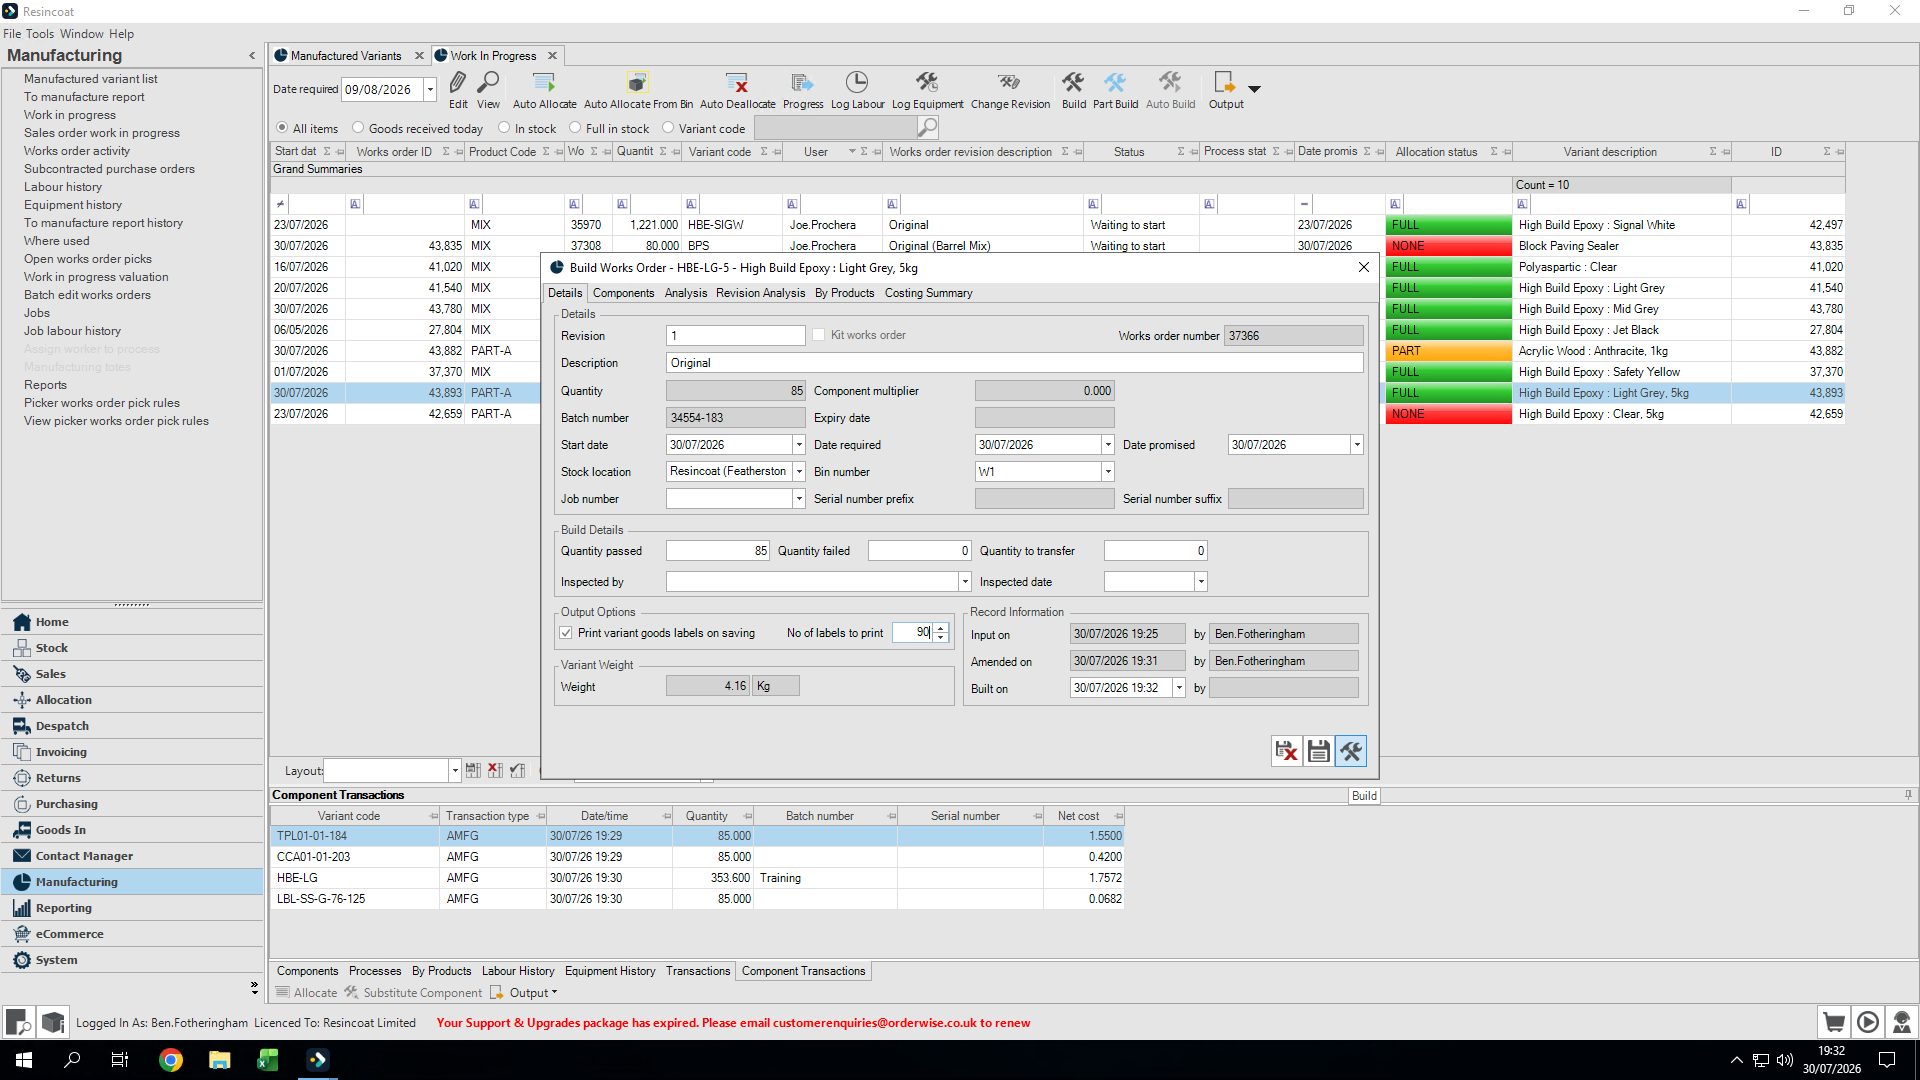Click the save disk icon in dialog
The height and width of the screenshot is (1080, 1920).
[1319, 751]
